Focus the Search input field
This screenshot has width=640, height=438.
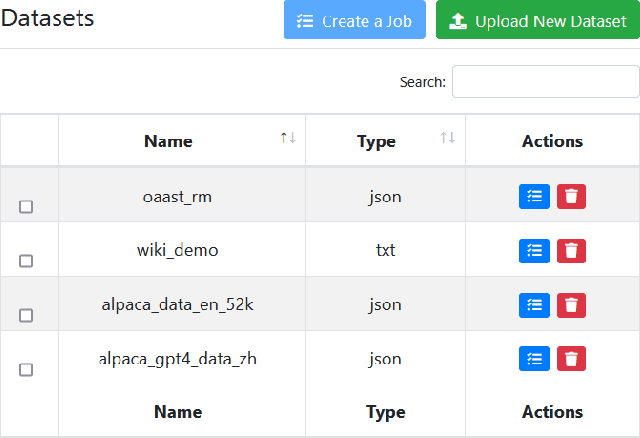coord(545,82)
